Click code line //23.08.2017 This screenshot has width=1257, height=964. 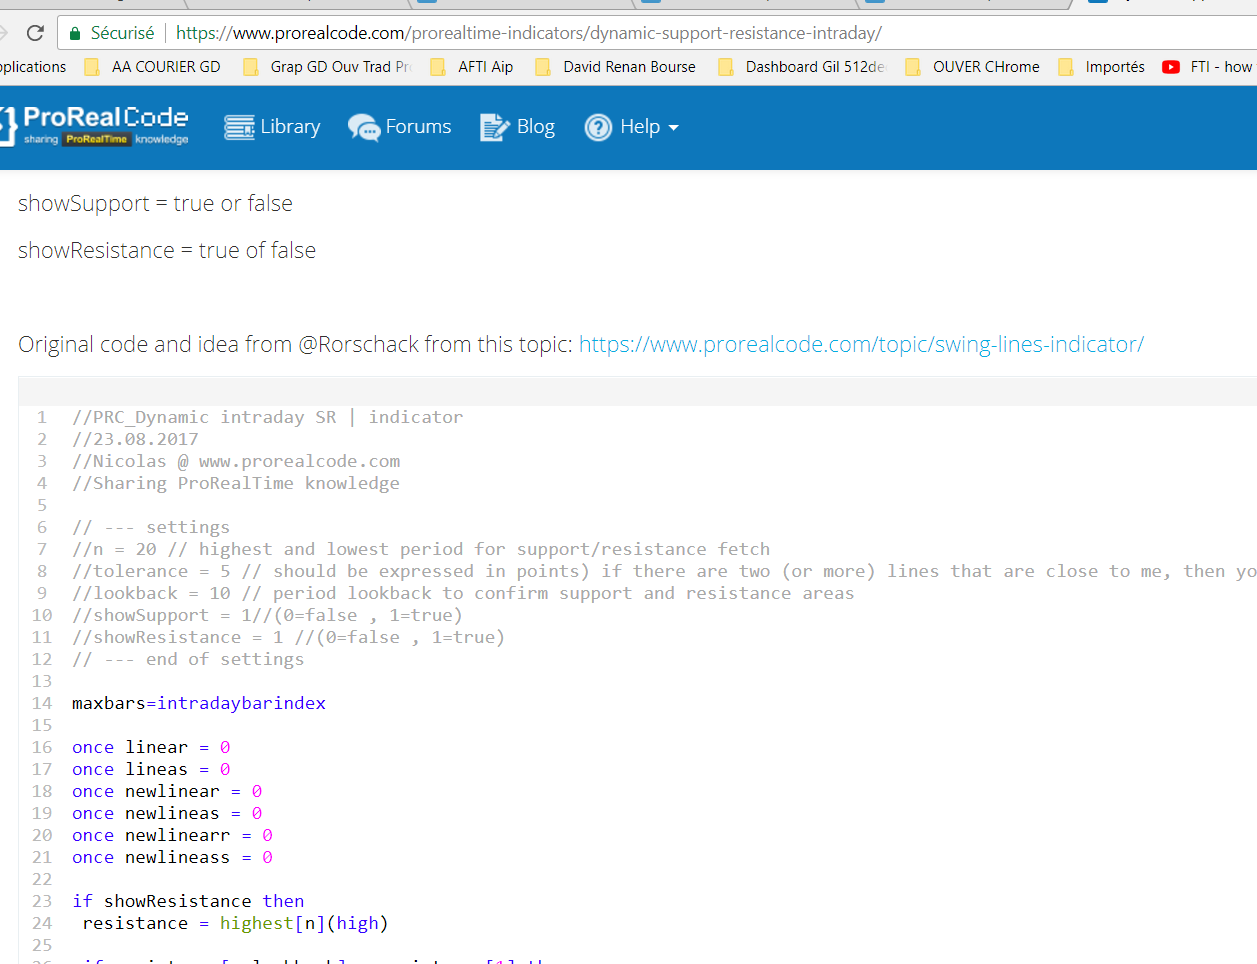[x=135, y=439]
